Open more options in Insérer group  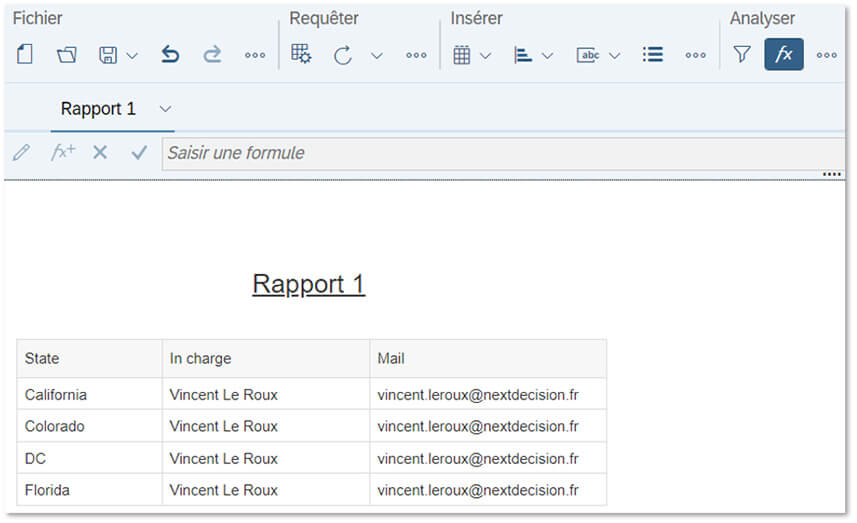[695, 55]
